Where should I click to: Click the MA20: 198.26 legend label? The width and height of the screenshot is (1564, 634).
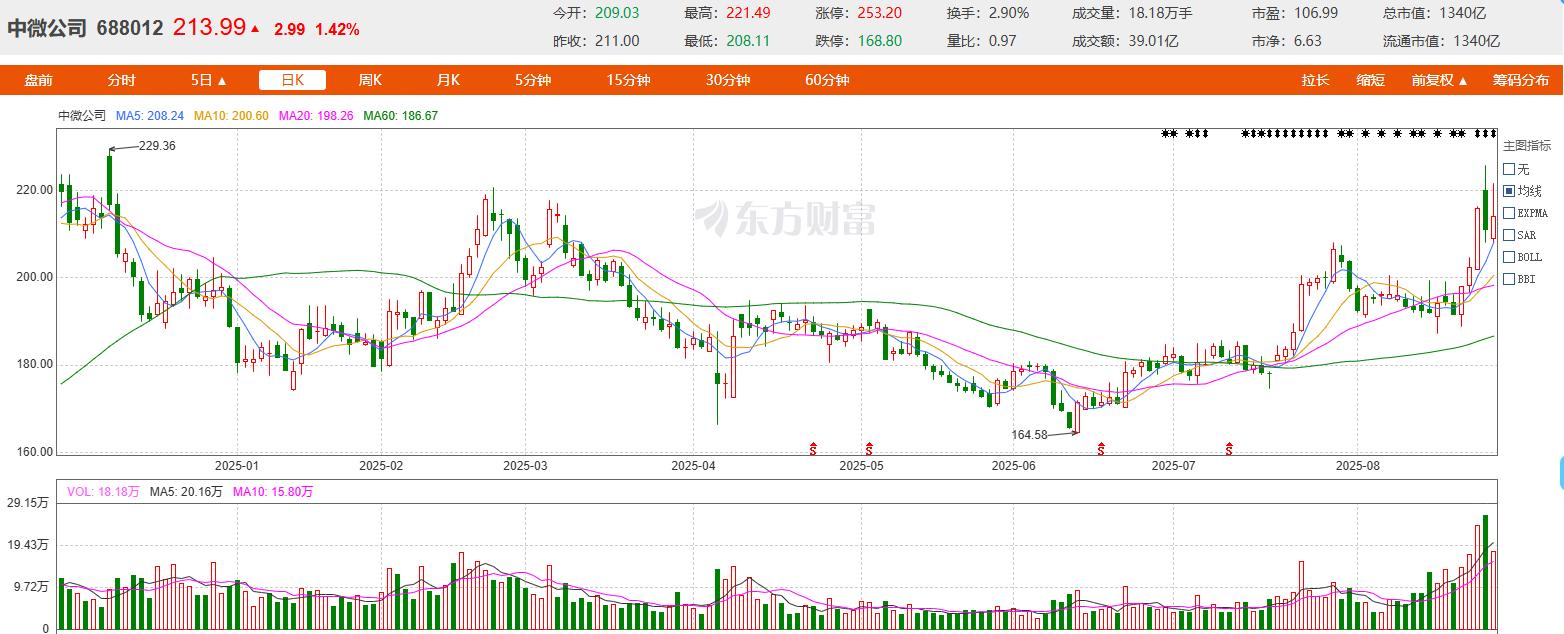point(316,116)
